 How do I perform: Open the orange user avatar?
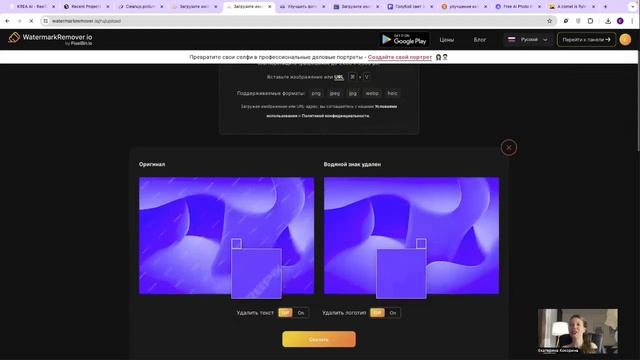coord(625,40)
